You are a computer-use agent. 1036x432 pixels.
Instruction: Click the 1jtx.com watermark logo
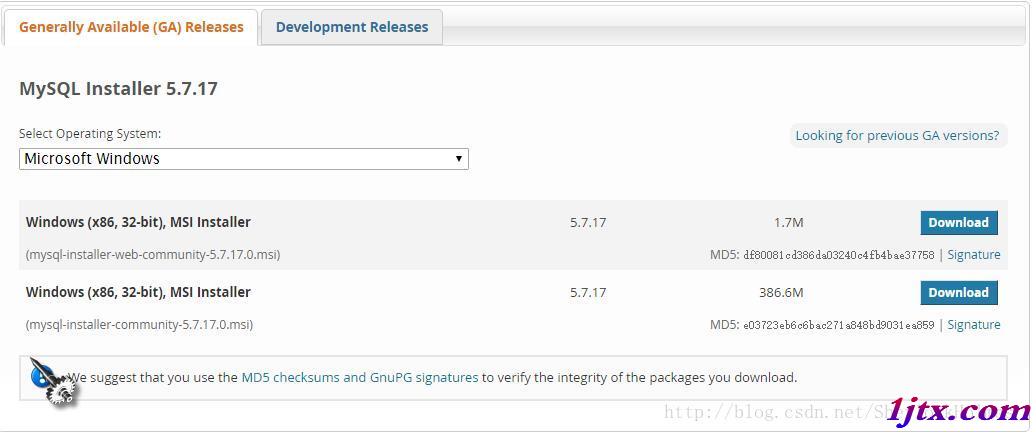coord(958,411)
